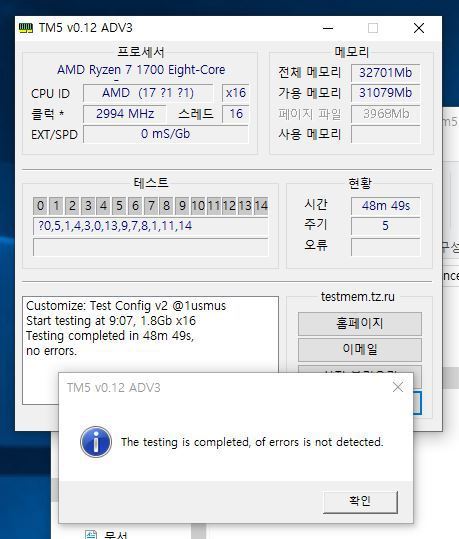
Task: Select test block number 9
Action: [x=182, y=206]
